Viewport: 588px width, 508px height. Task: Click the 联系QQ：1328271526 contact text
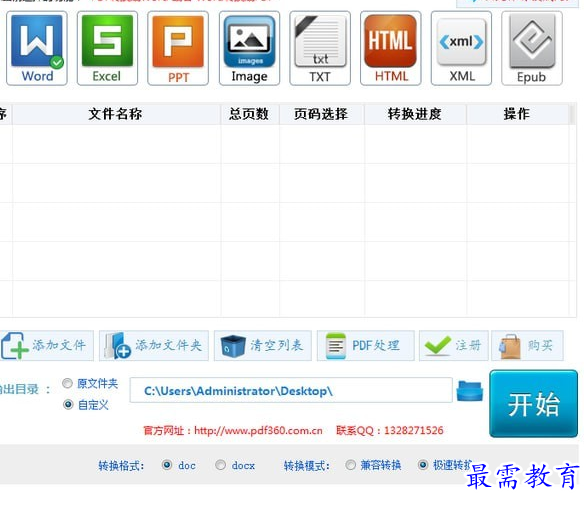390,430
